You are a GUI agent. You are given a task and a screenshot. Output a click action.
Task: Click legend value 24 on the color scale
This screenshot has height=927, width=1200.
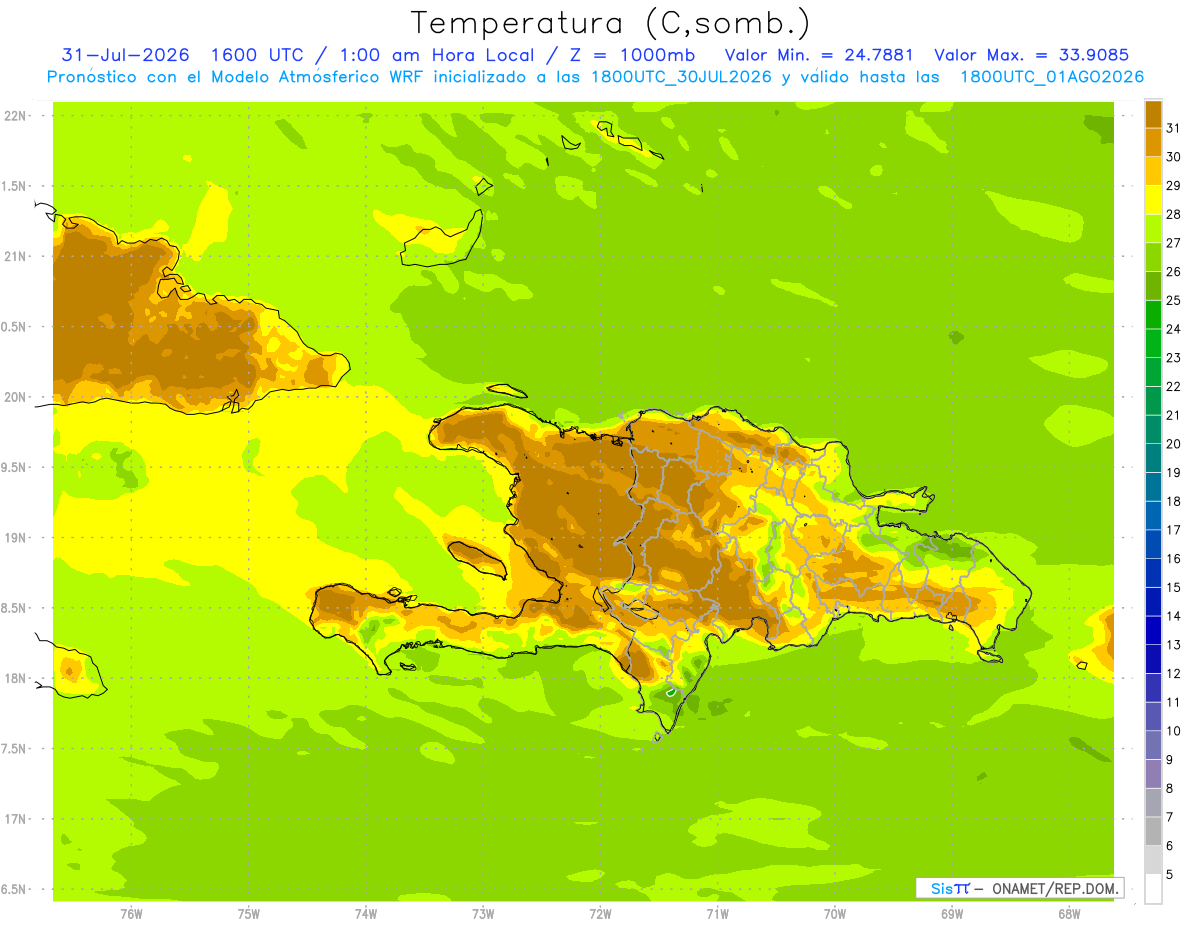point(1174,329)
